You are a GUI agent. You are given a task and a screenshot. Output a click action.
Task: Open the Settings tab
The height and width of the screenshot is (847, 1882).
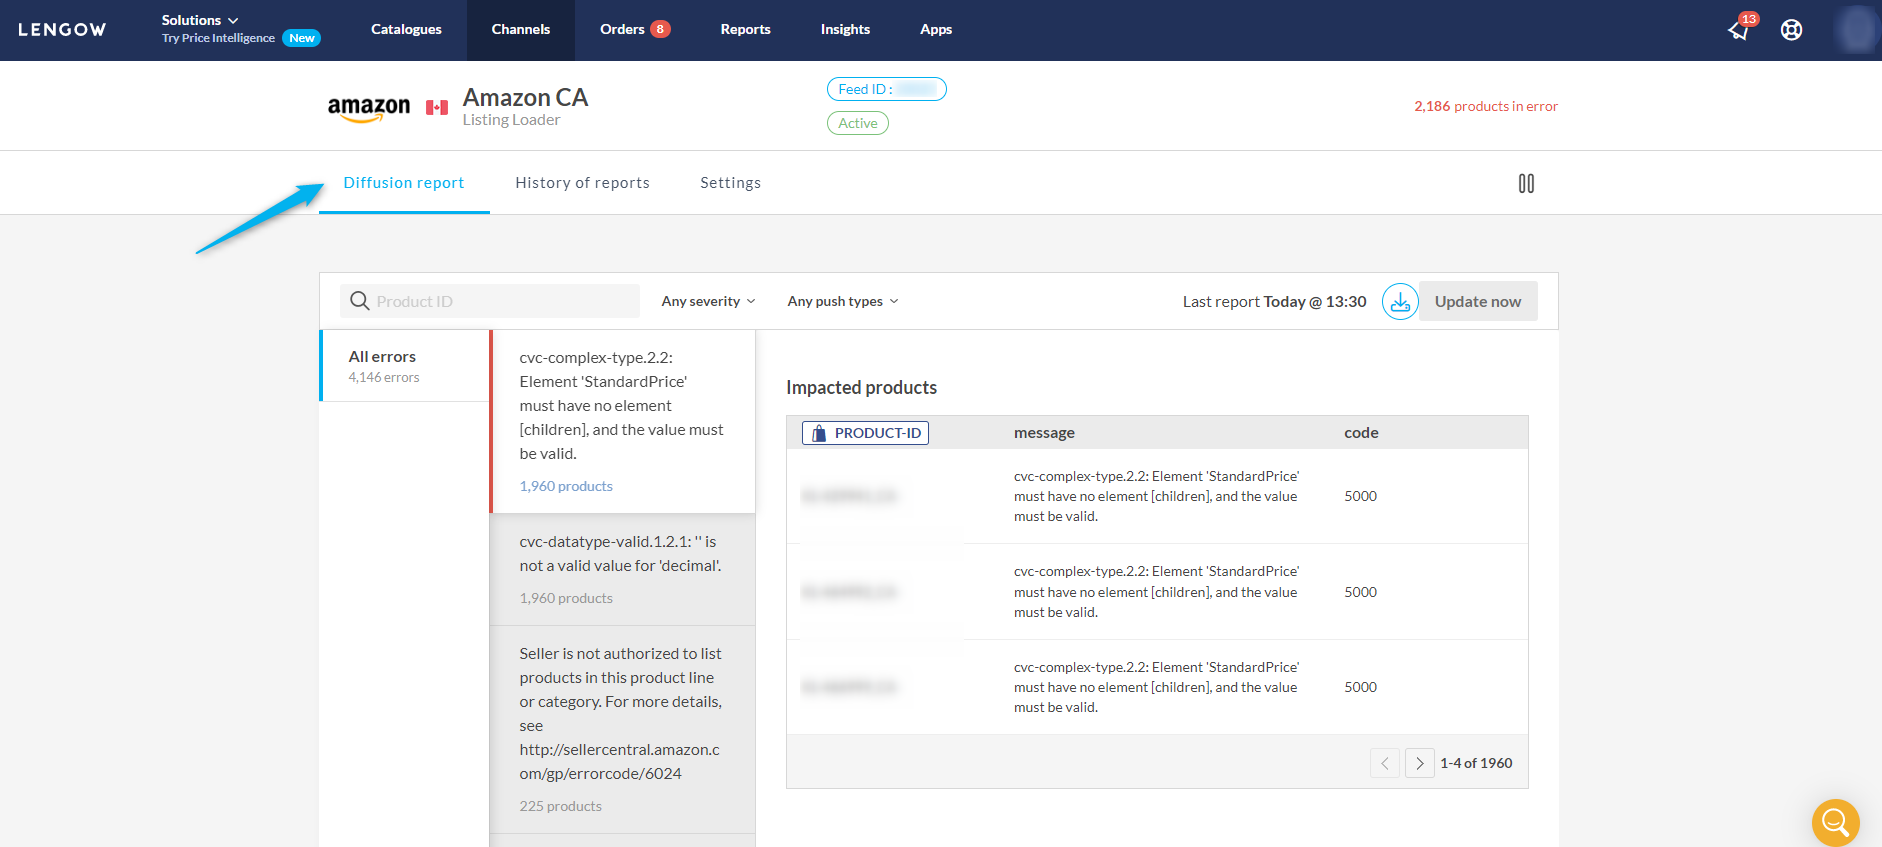[730, 183]
